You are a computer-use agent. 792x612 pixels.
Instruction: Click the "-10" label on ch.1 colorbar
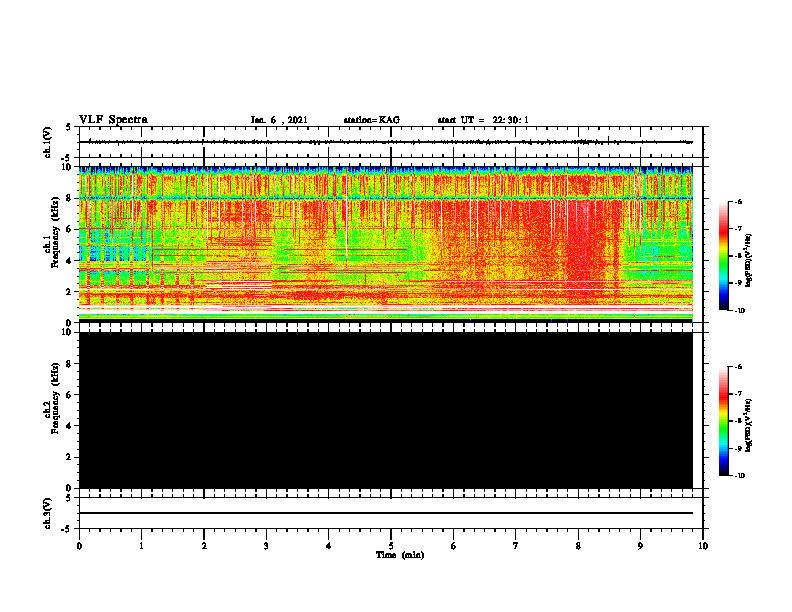[739, 311]
